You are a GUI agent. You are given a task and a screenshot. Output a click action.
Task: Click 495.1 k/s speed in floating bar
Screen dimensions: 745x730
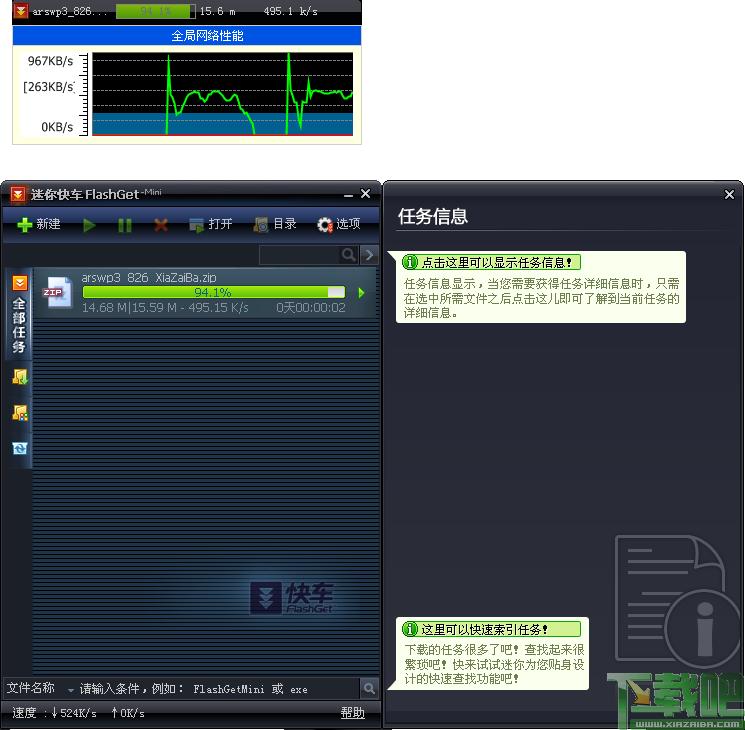pos(290,11)
